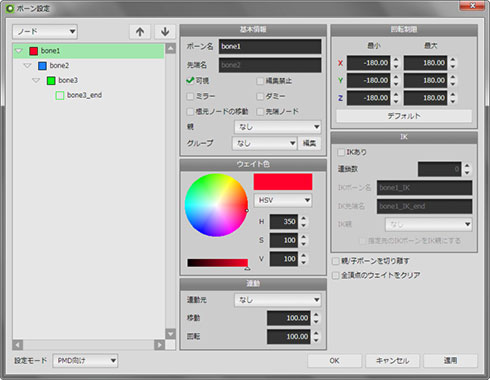Click the X maximum rotation field
The height and width of the screenshot is (380, 490).
pyautogui.click(x=425, y=63)
